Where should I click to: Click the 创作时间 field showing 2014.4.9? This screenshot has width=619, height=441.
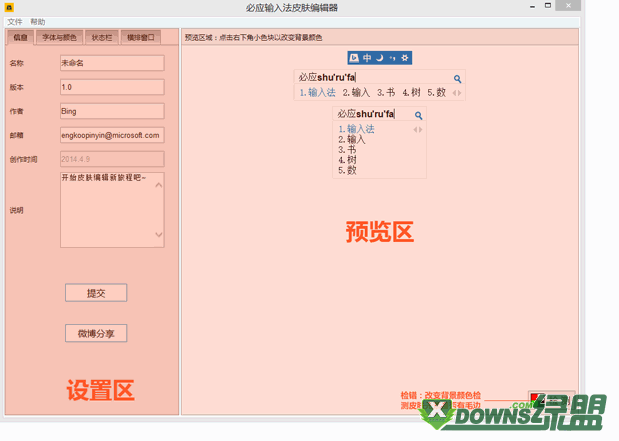point(112,159)
